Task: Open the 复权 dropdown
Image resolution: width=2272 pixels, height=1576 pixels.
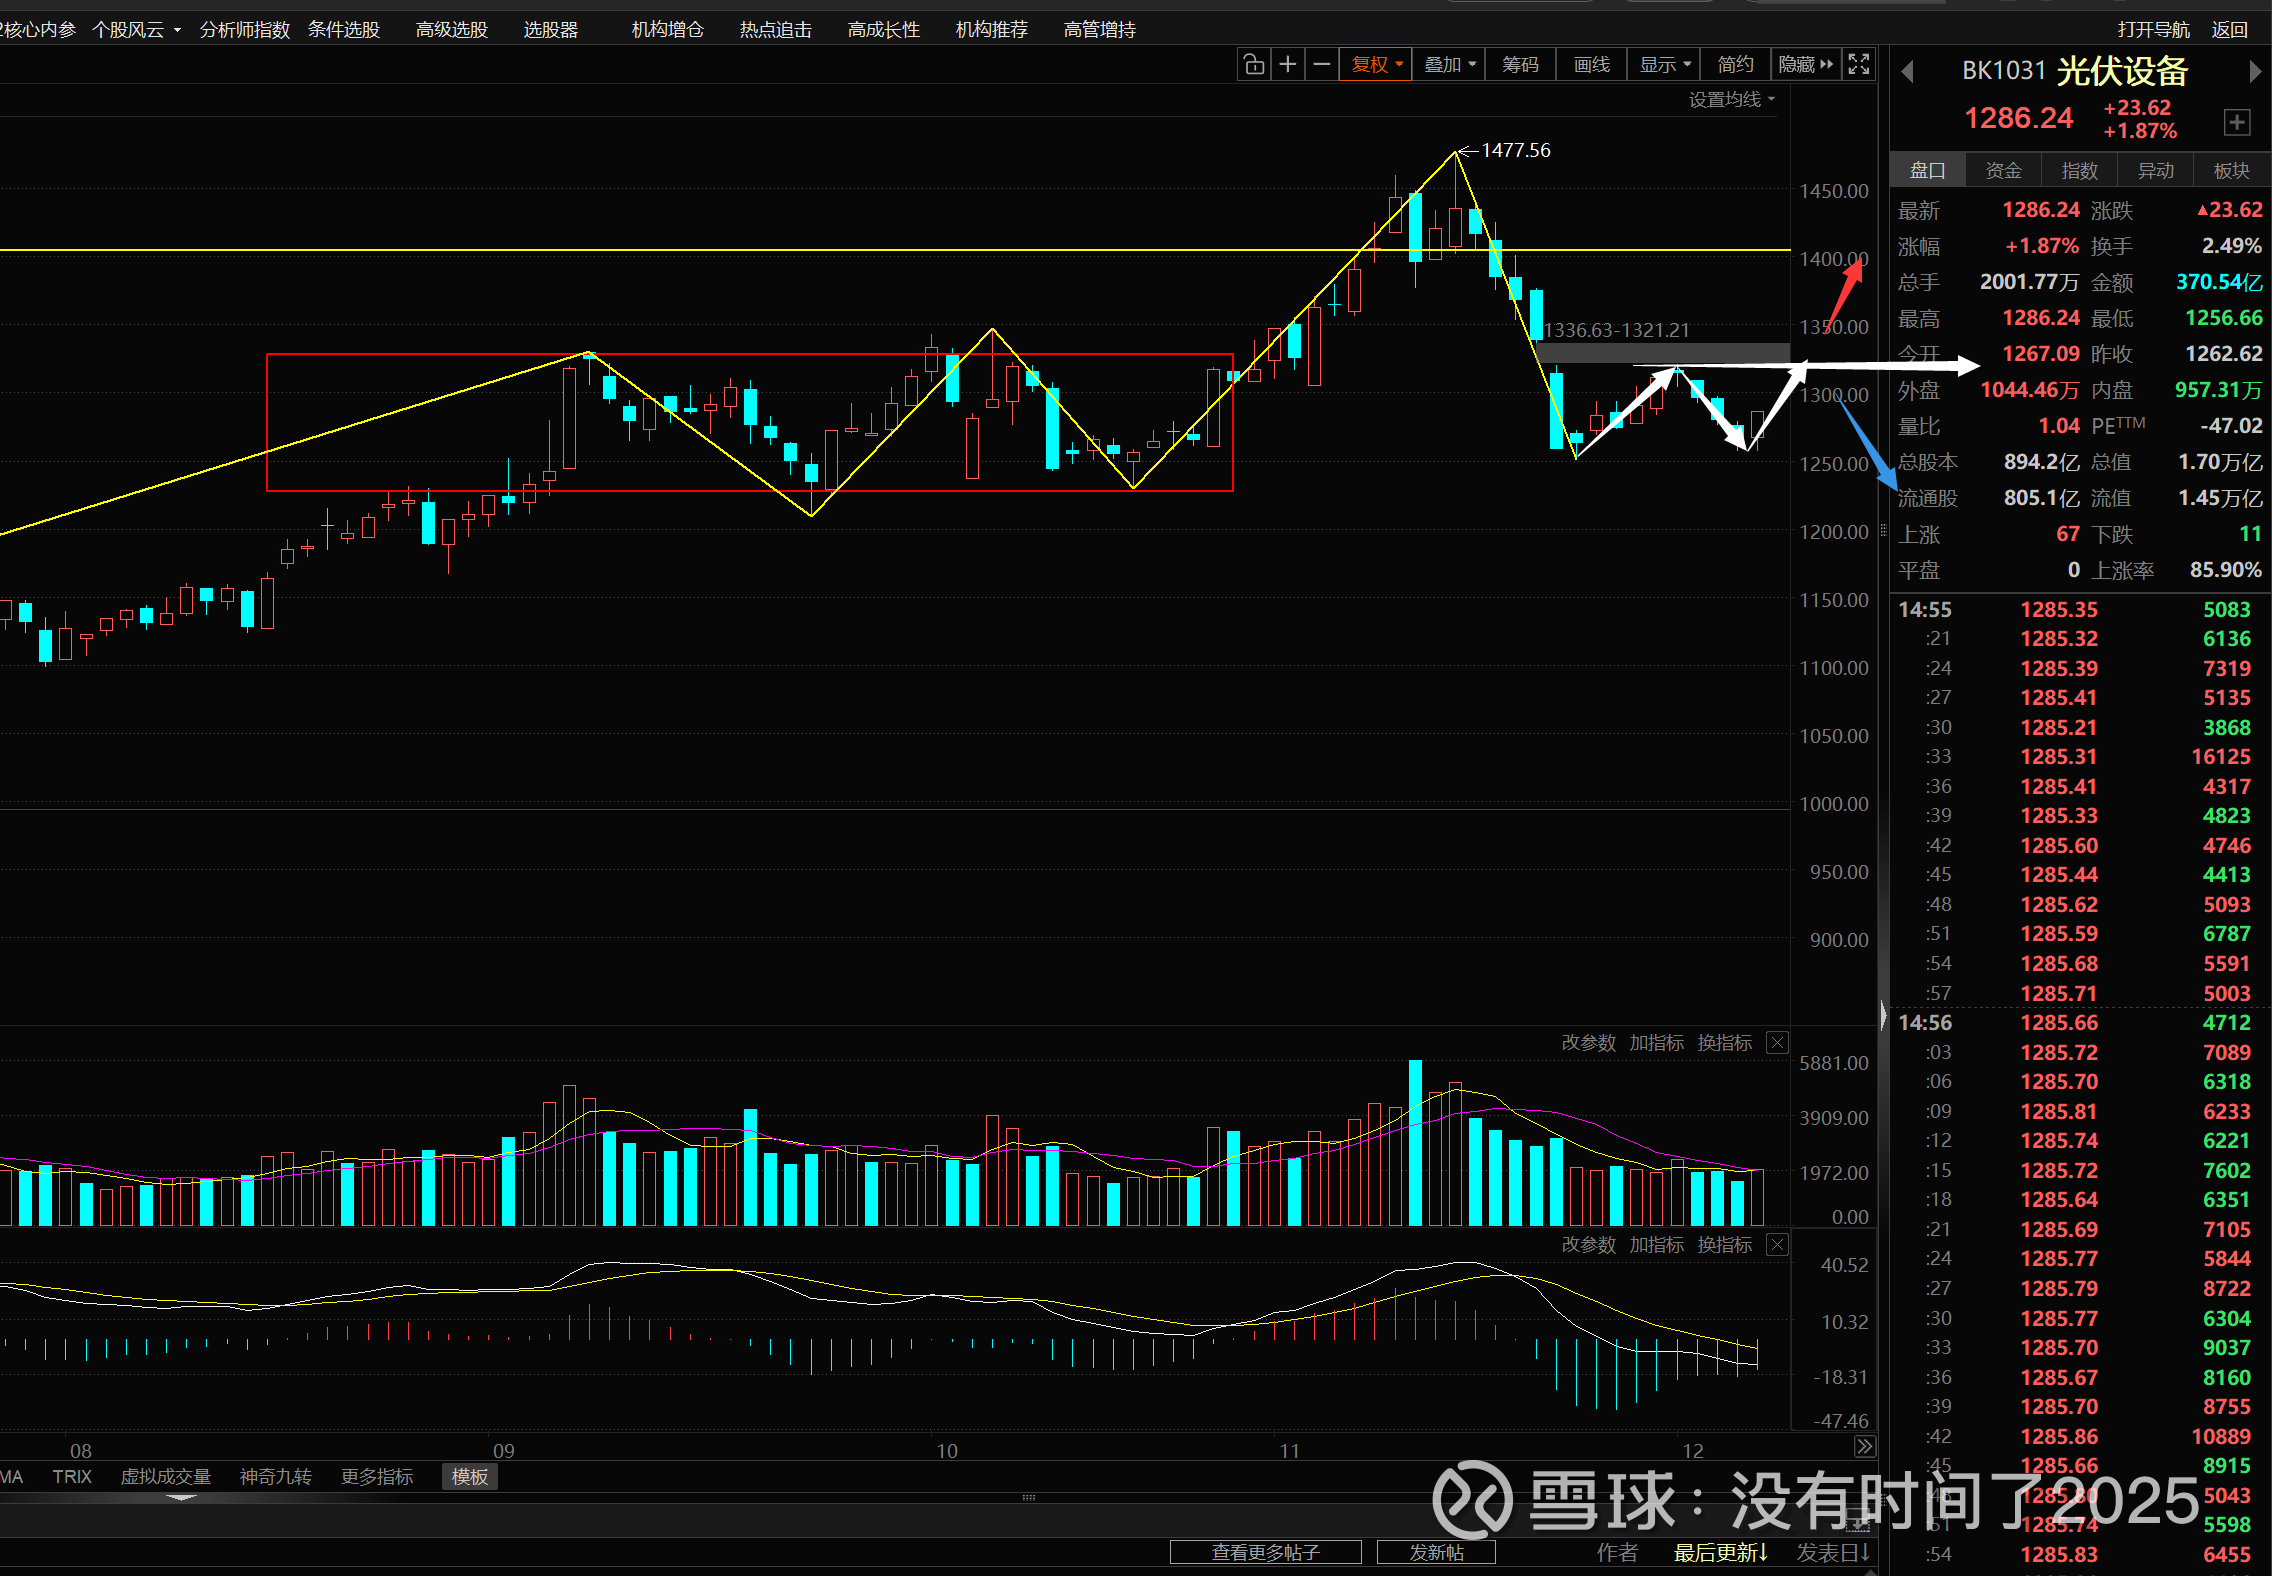Action: tap(1376, 65)
